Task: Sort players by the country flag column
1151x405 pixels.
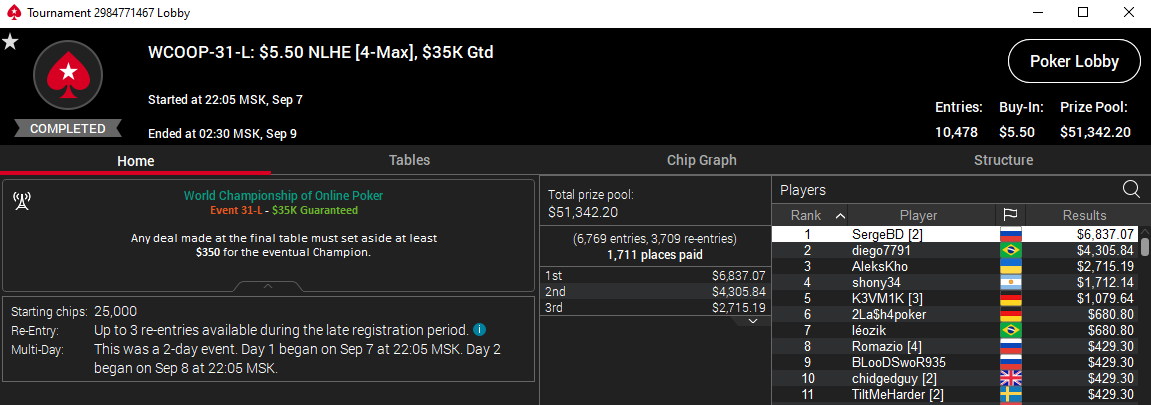Action: [x=1010, y=215]
